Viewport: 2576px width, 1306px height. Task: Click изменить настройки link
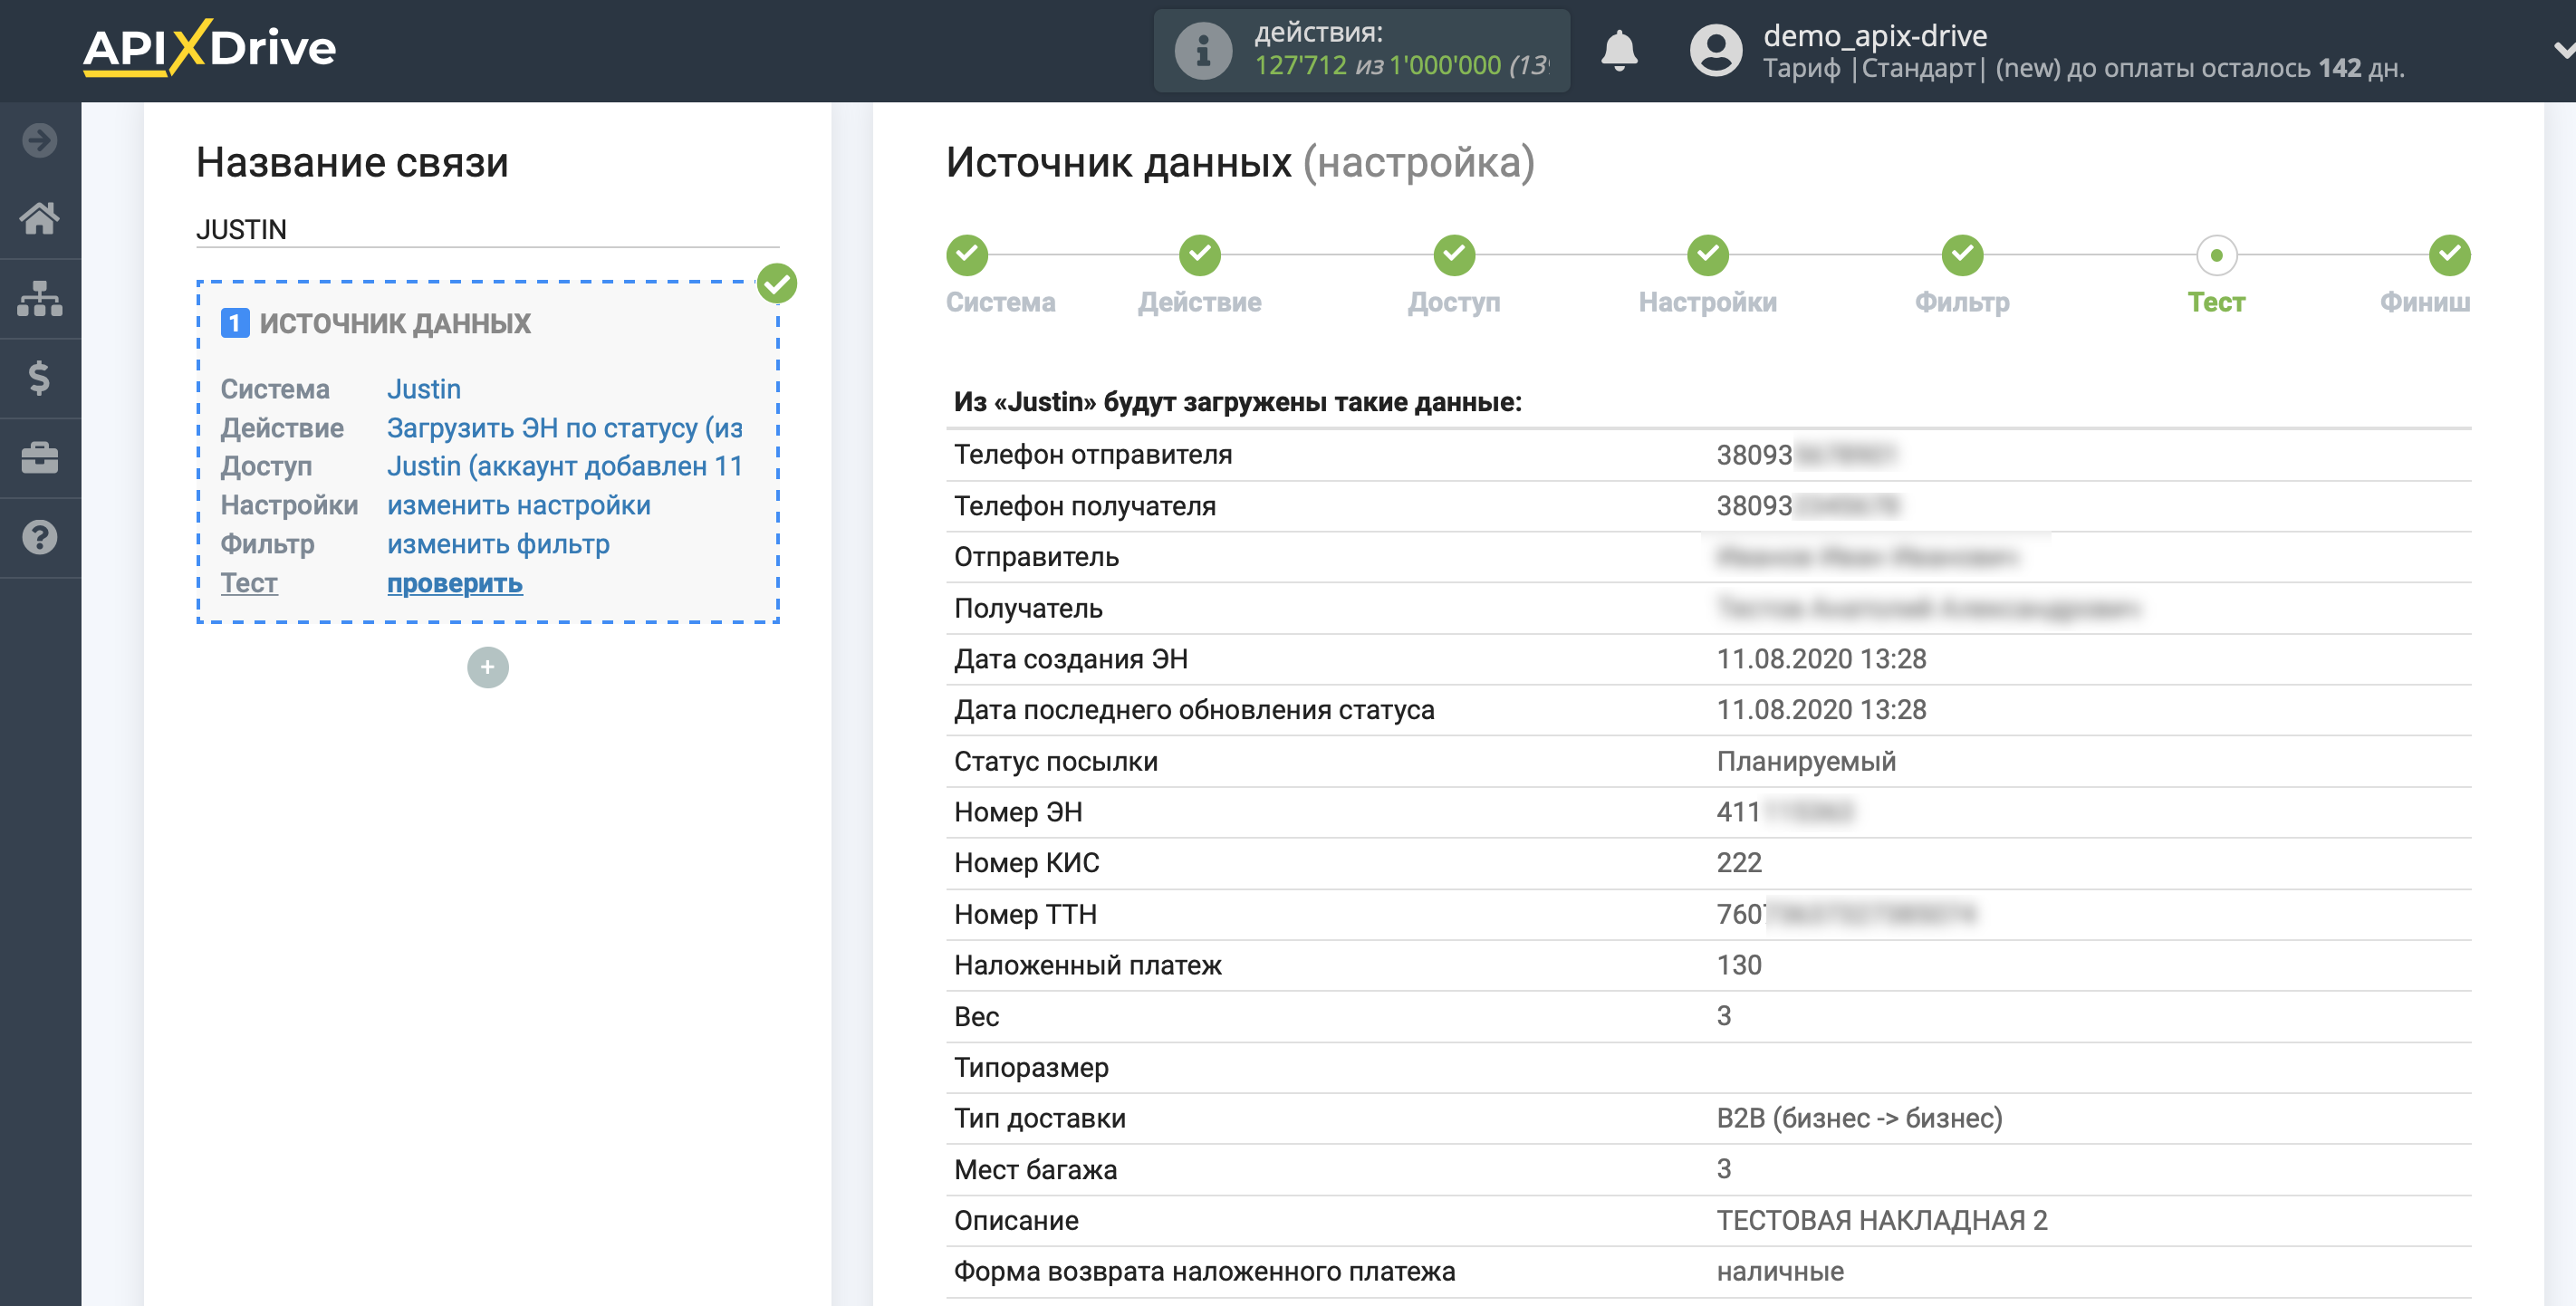pos(519,505)
